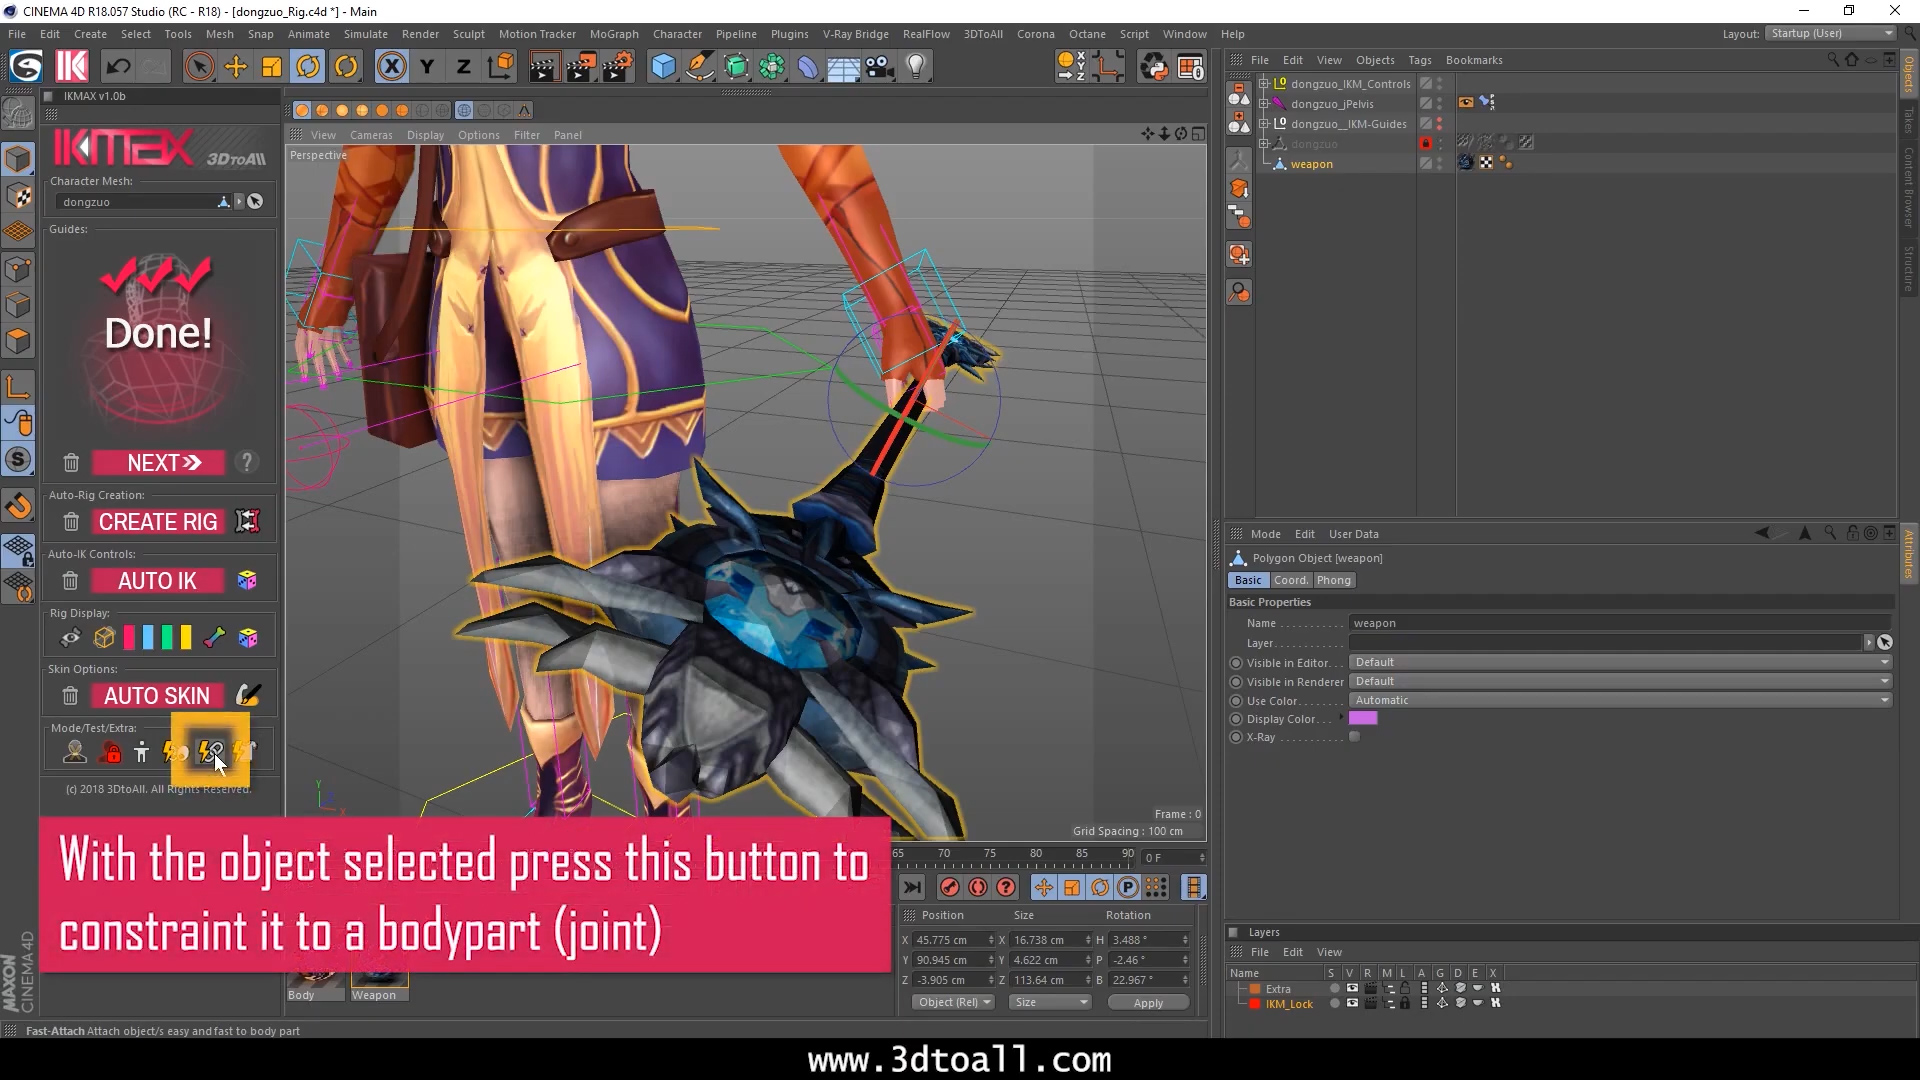Open the IKMAX plugin icon in toolbar
Viewport: 1920px width, 1080px height.
click(x=72, y=67)
